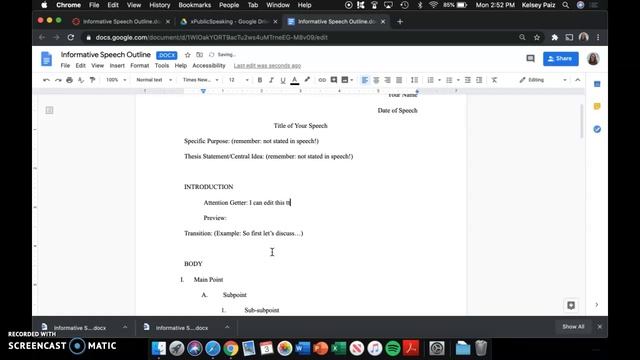Open the Times New Roman font dropdown
The width and height of the screenshot is (640, 360).
200,80
